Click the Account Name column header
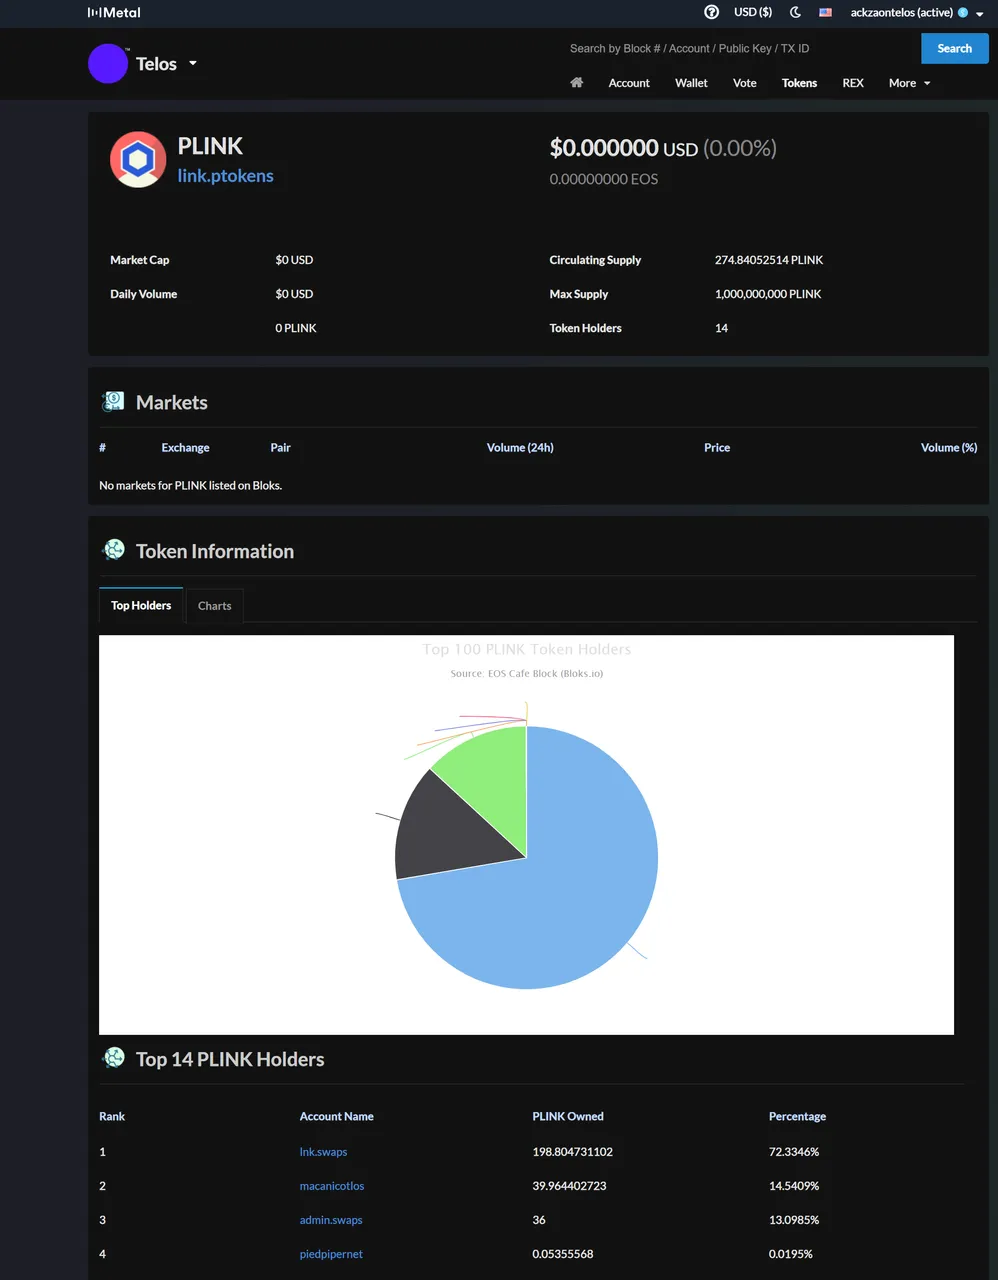Screen dimensions: 998x1280 point(336,1117)
